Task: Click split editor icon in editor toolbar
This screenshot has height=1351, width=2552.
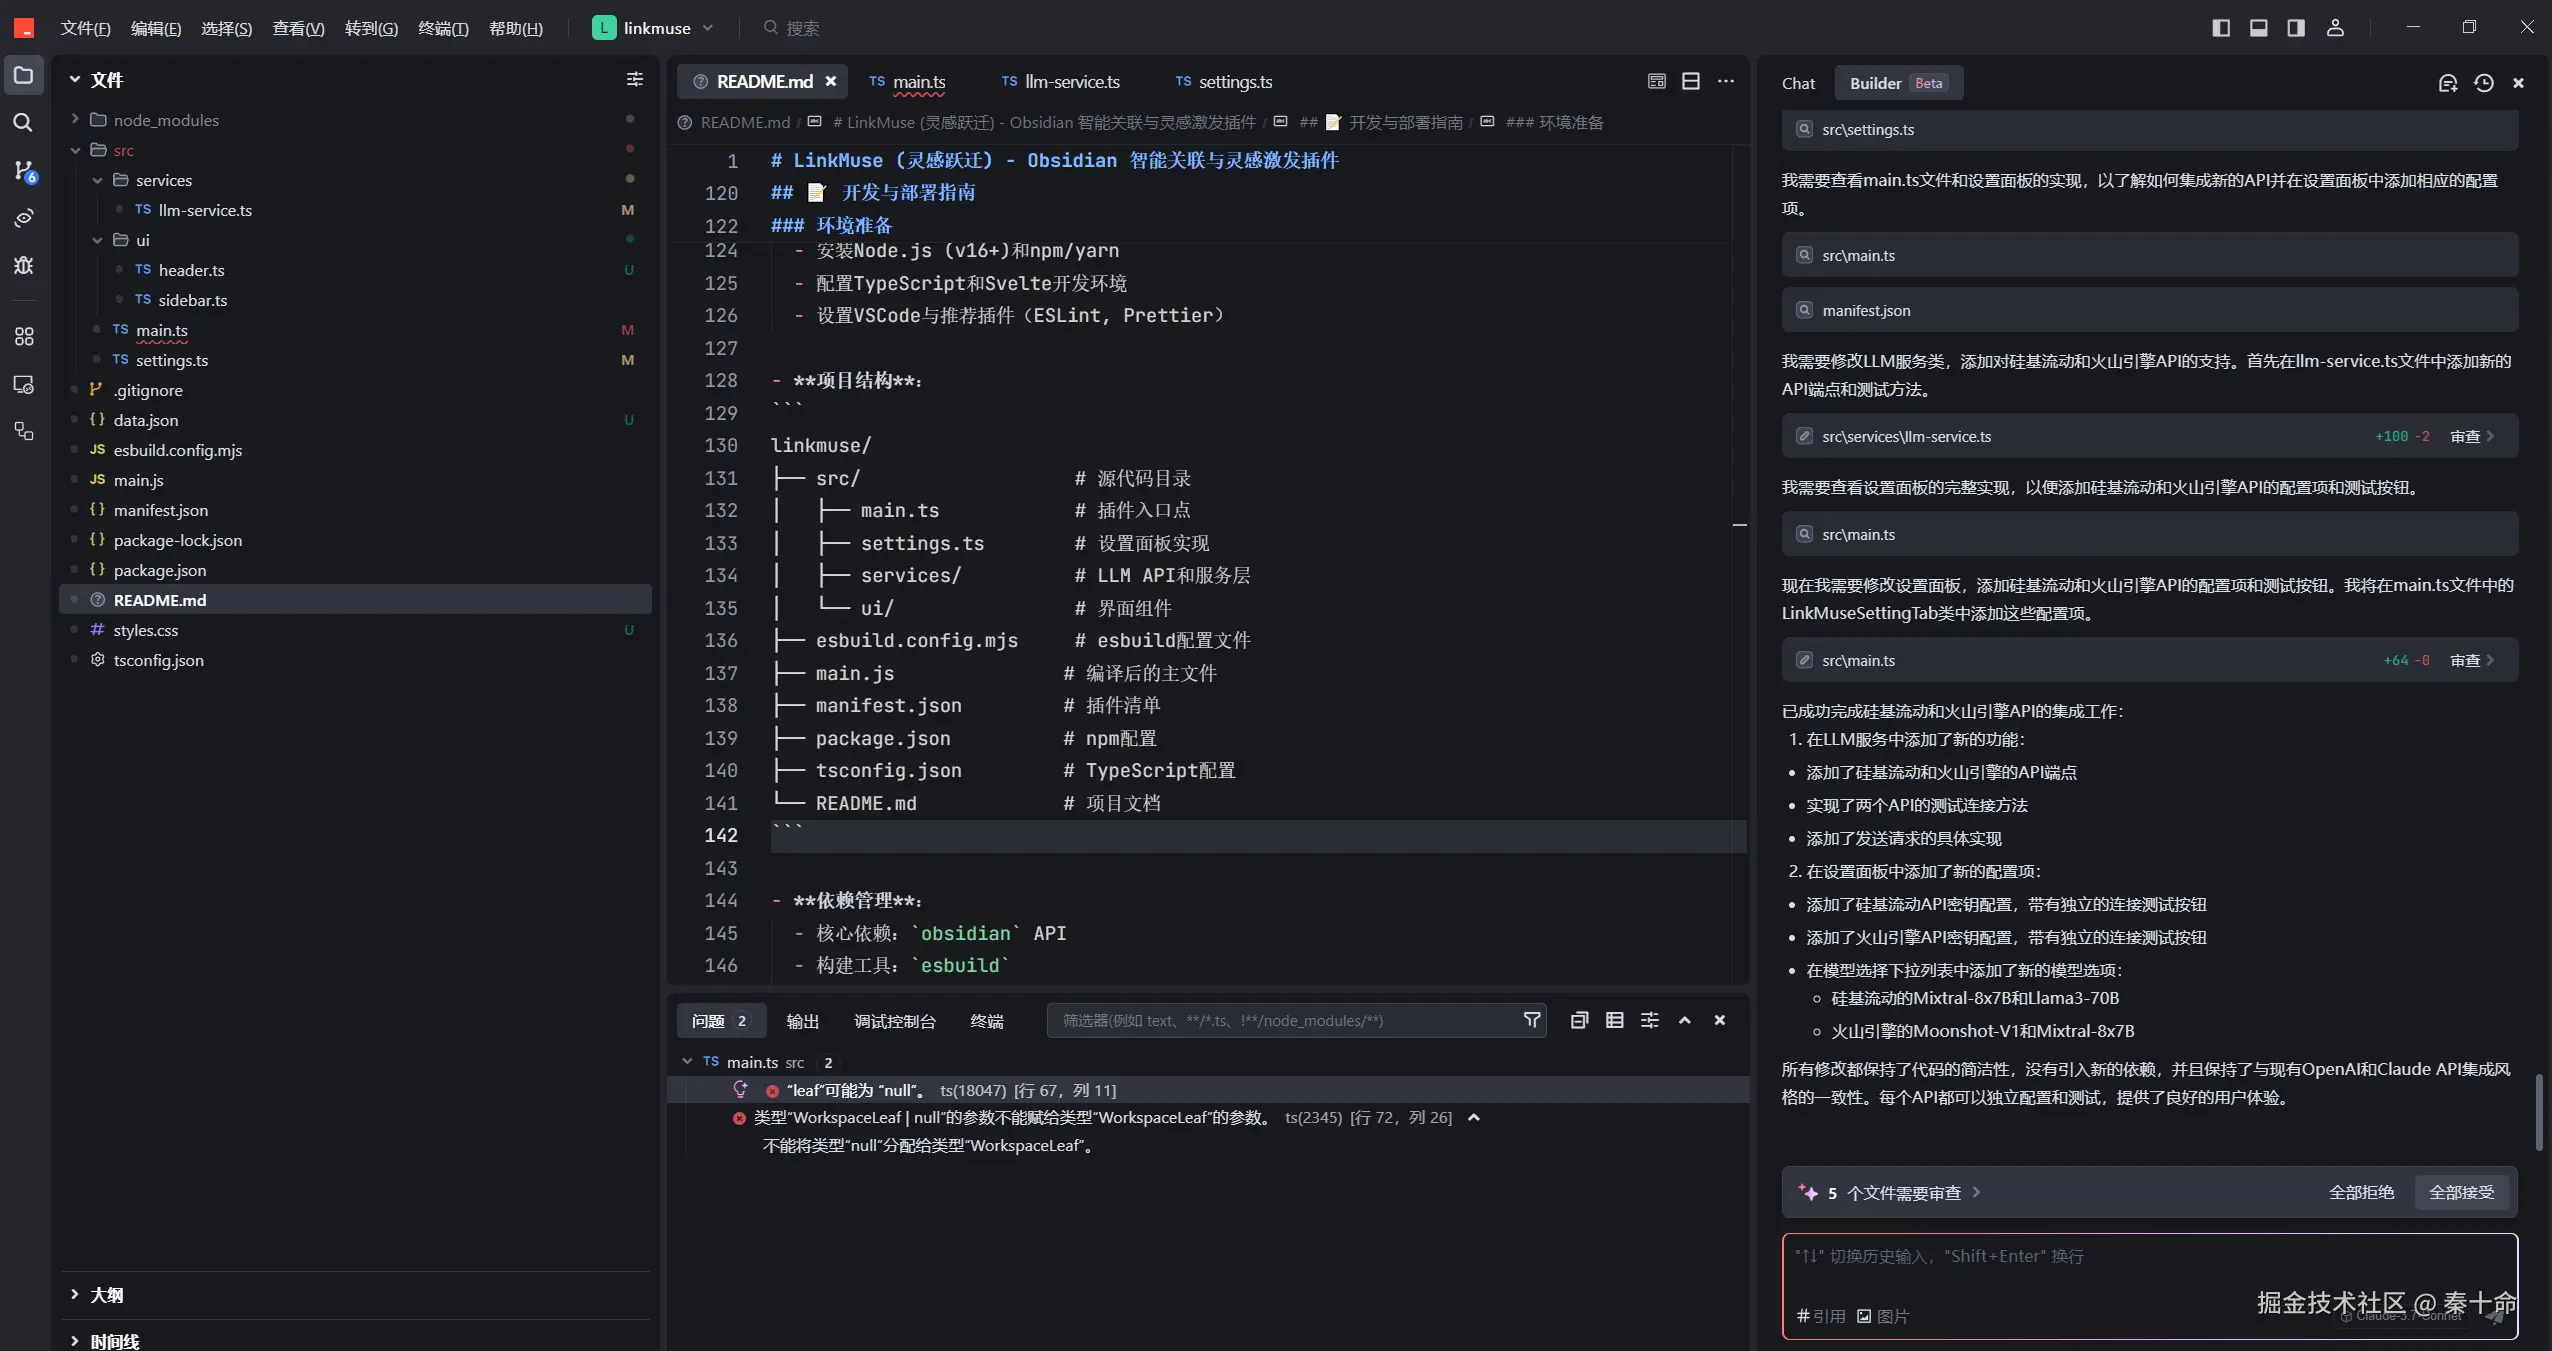Action: tap(1691, 81)
